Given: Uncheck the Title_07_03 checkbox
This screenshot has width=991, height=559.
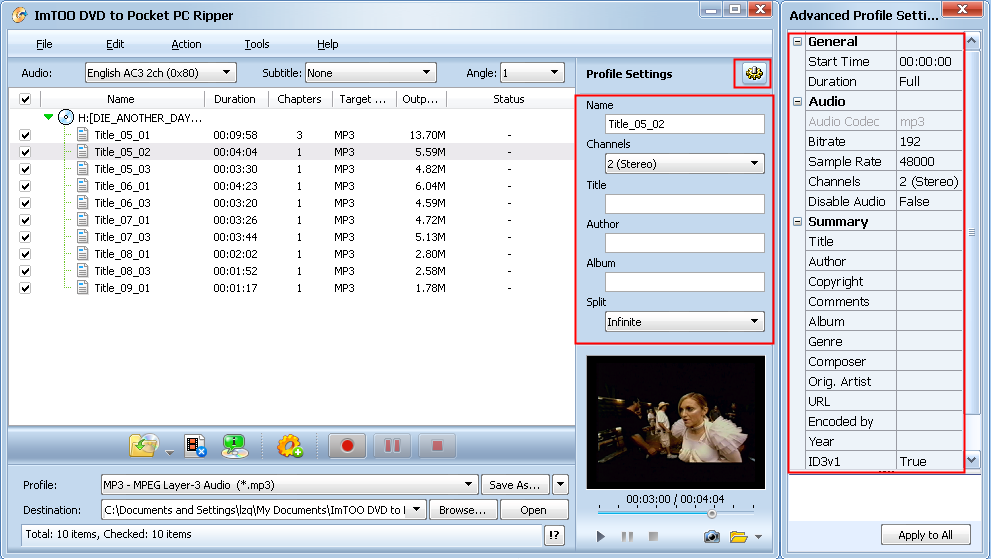Looking at the screenshot, I should [25, 237].
